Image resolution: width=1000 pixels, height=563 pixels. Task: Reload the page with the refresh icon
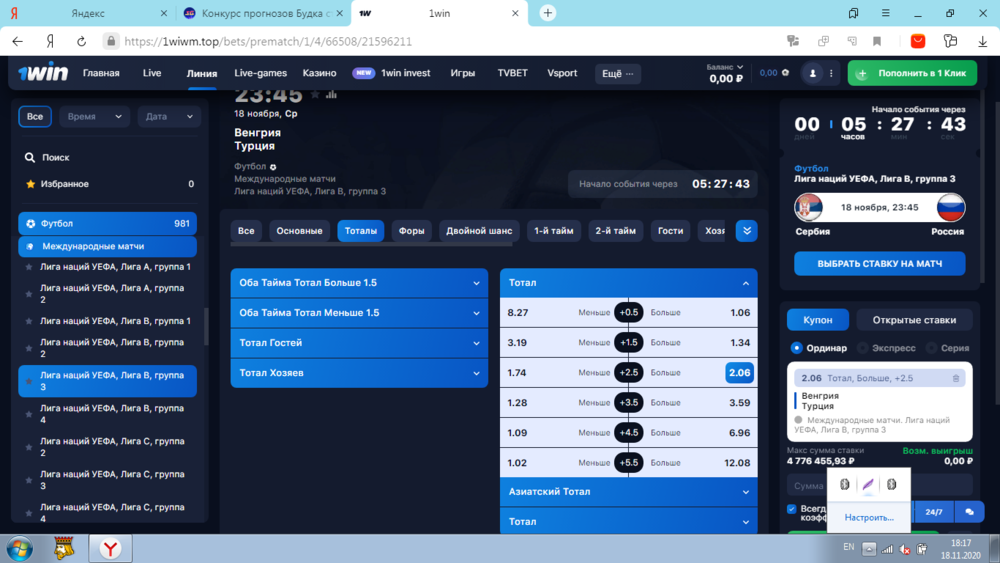pos(81,41)
